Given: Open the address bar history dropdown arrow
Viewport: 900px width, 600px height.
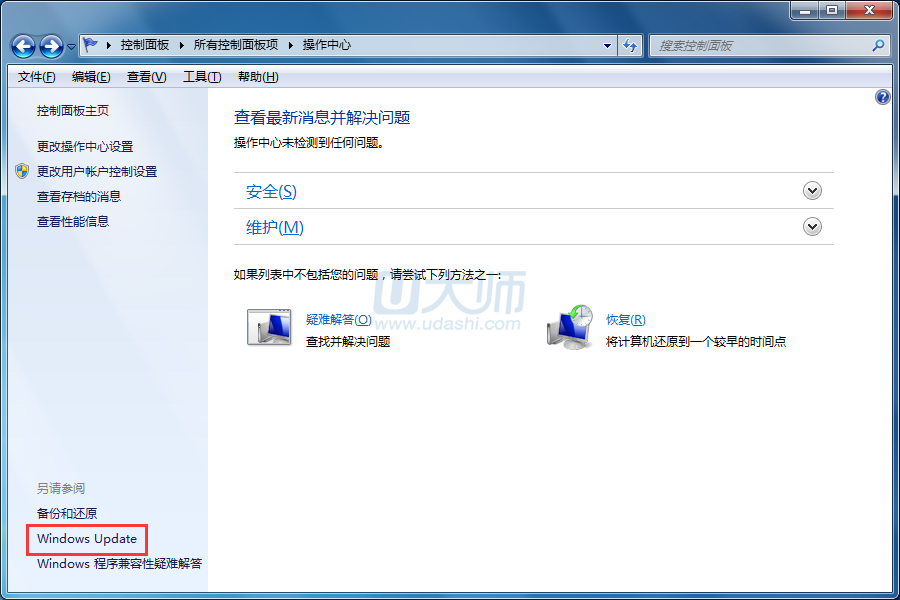Looking at the screenshot, I should click(x=607, y=45).
